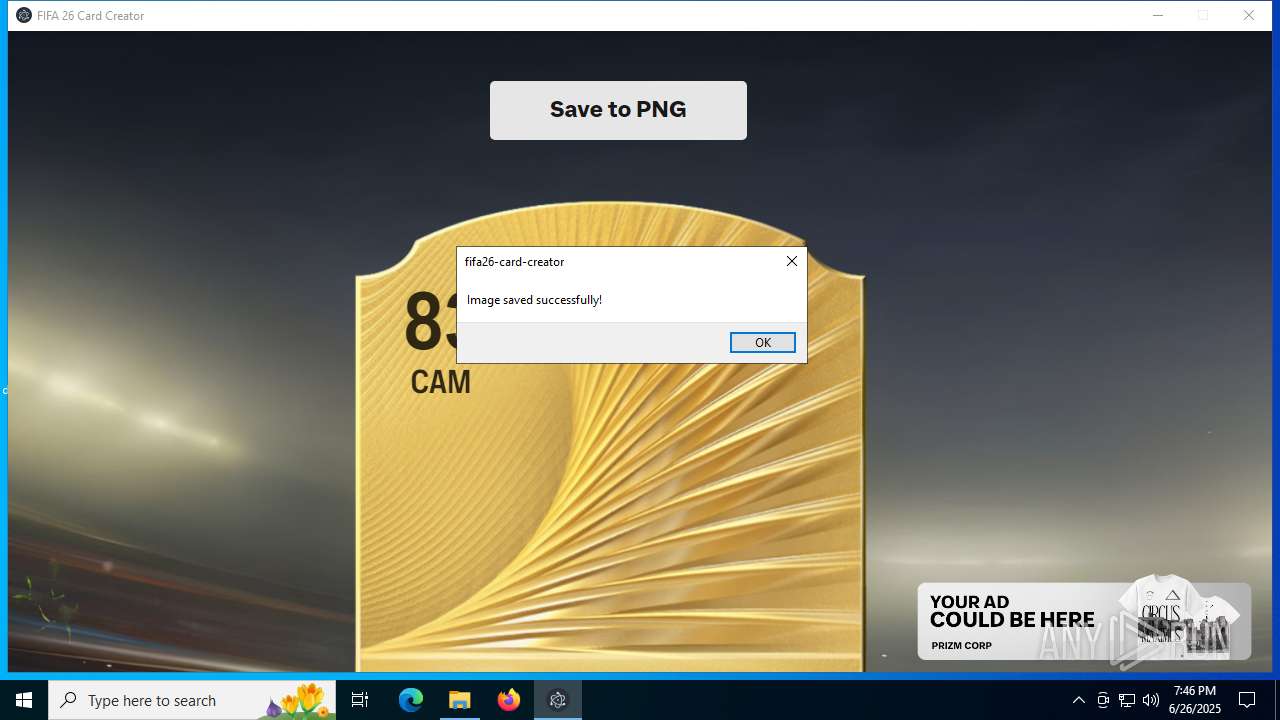Close the fifa26-card-creator dialog
This screenshot has width=1280, height=720.
coord(791,261)
